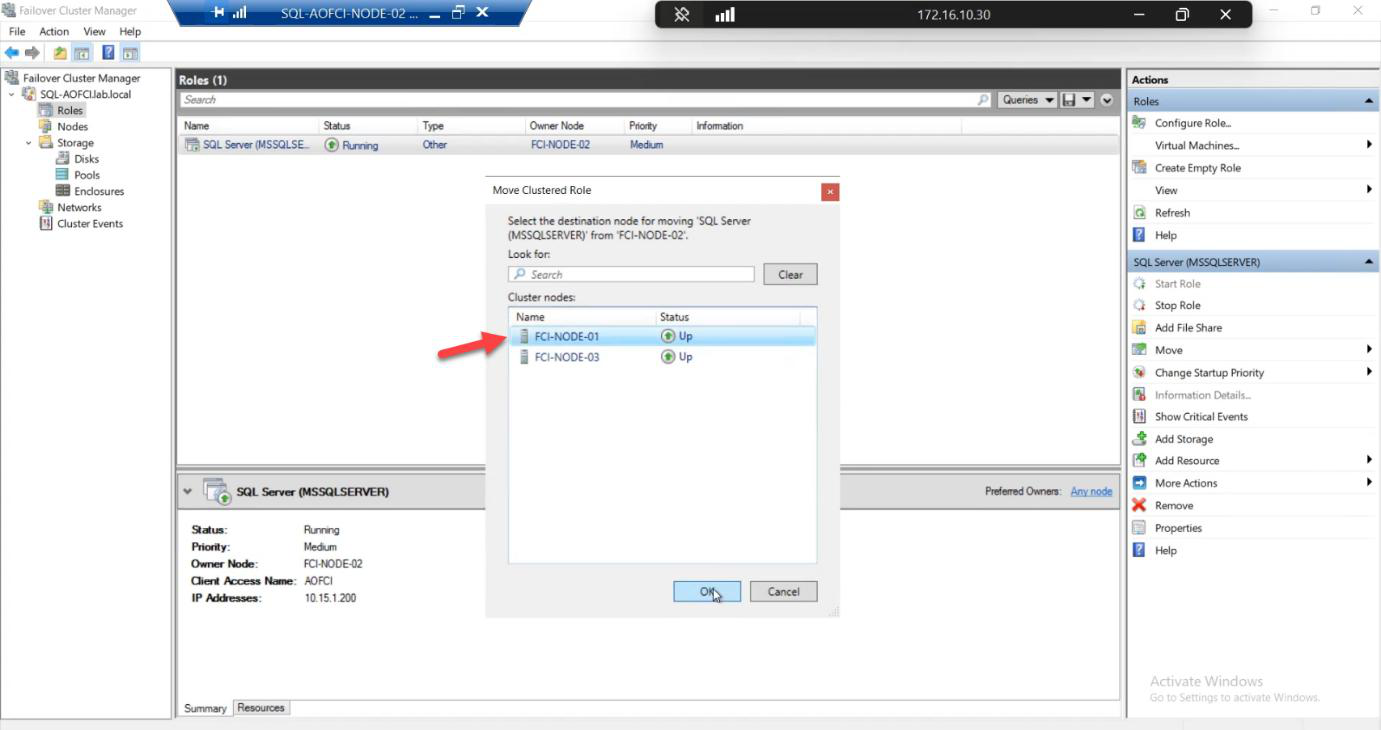Click the Remove action
This screenshot has height=730, width=1381.
(x=1173, y=506)
